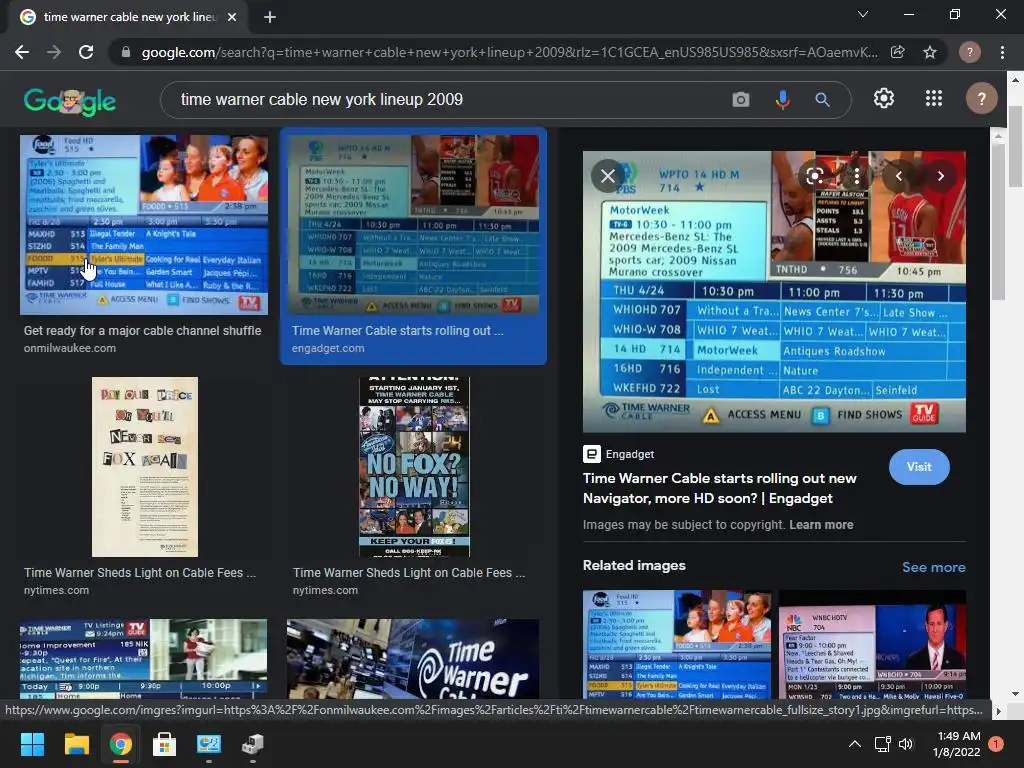Open the Time Warner Cable logo photo
Viewport: 1024px width, 768px height.
coord(413,659)
